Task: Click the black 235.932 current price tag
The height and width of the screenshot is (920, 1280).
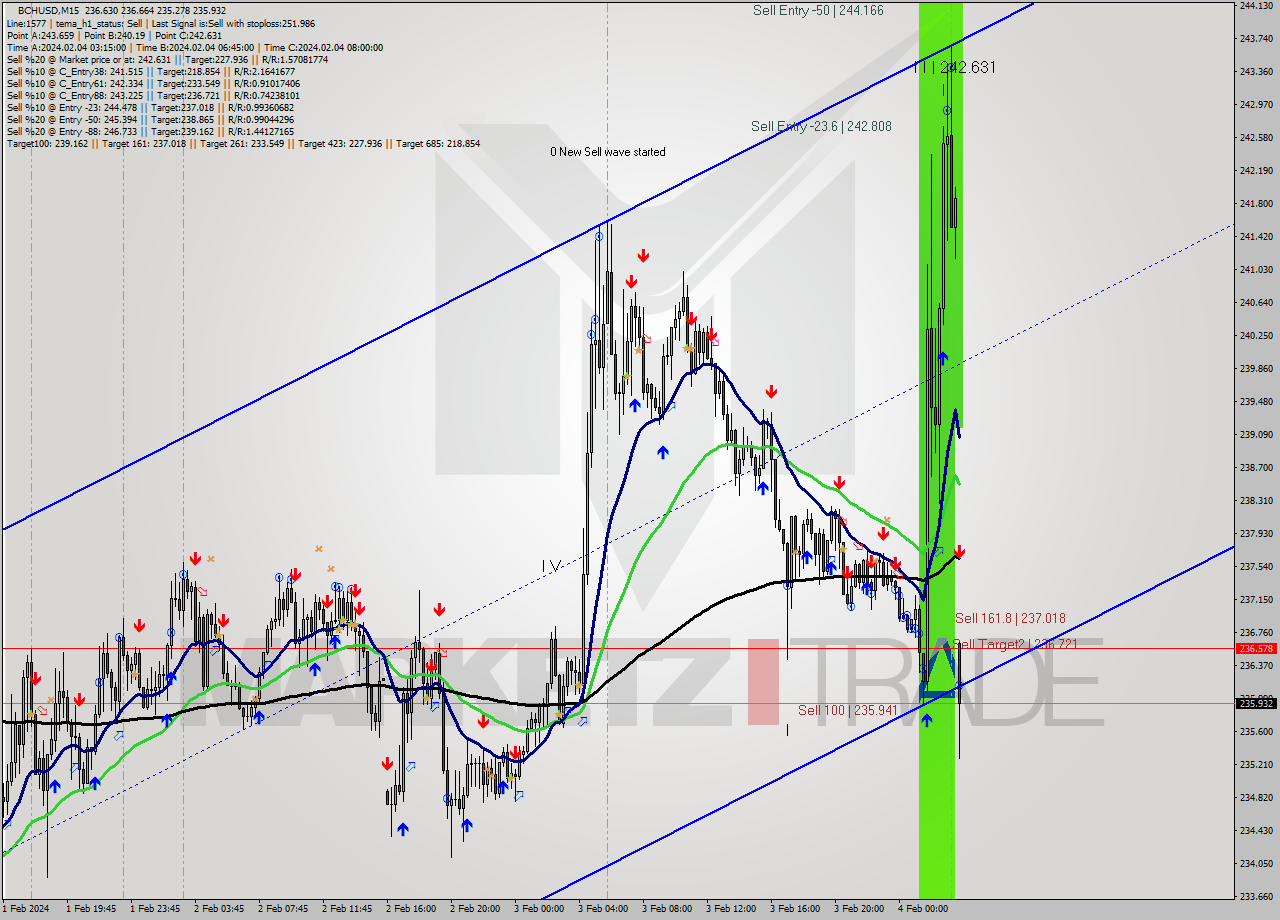Action: coord(1256,703)
